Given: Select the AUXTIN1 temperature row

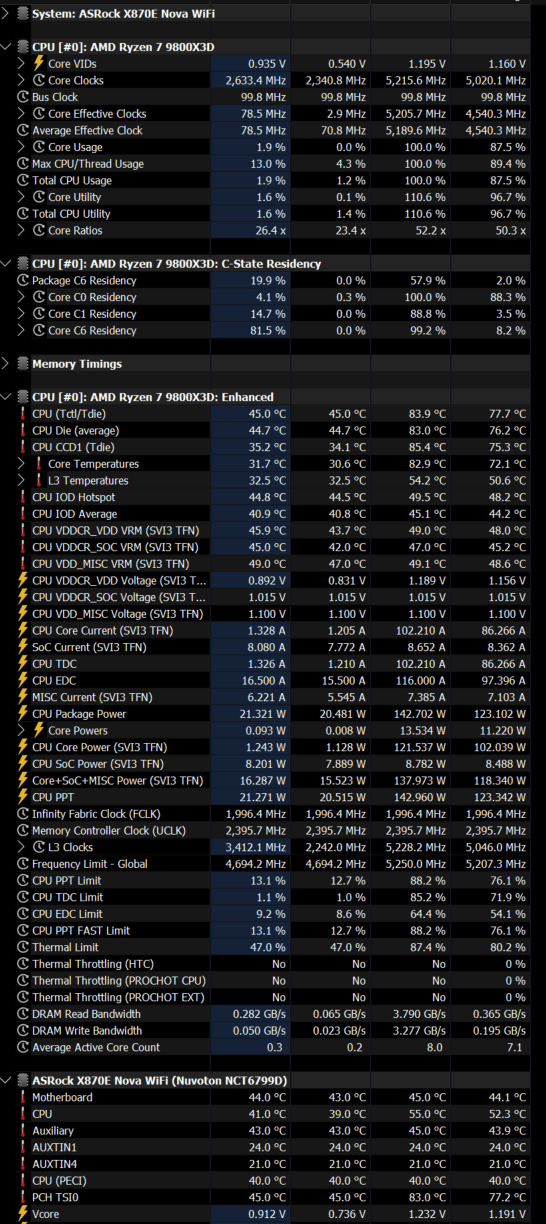Looking at the screenshot, I should (273, 1147).
